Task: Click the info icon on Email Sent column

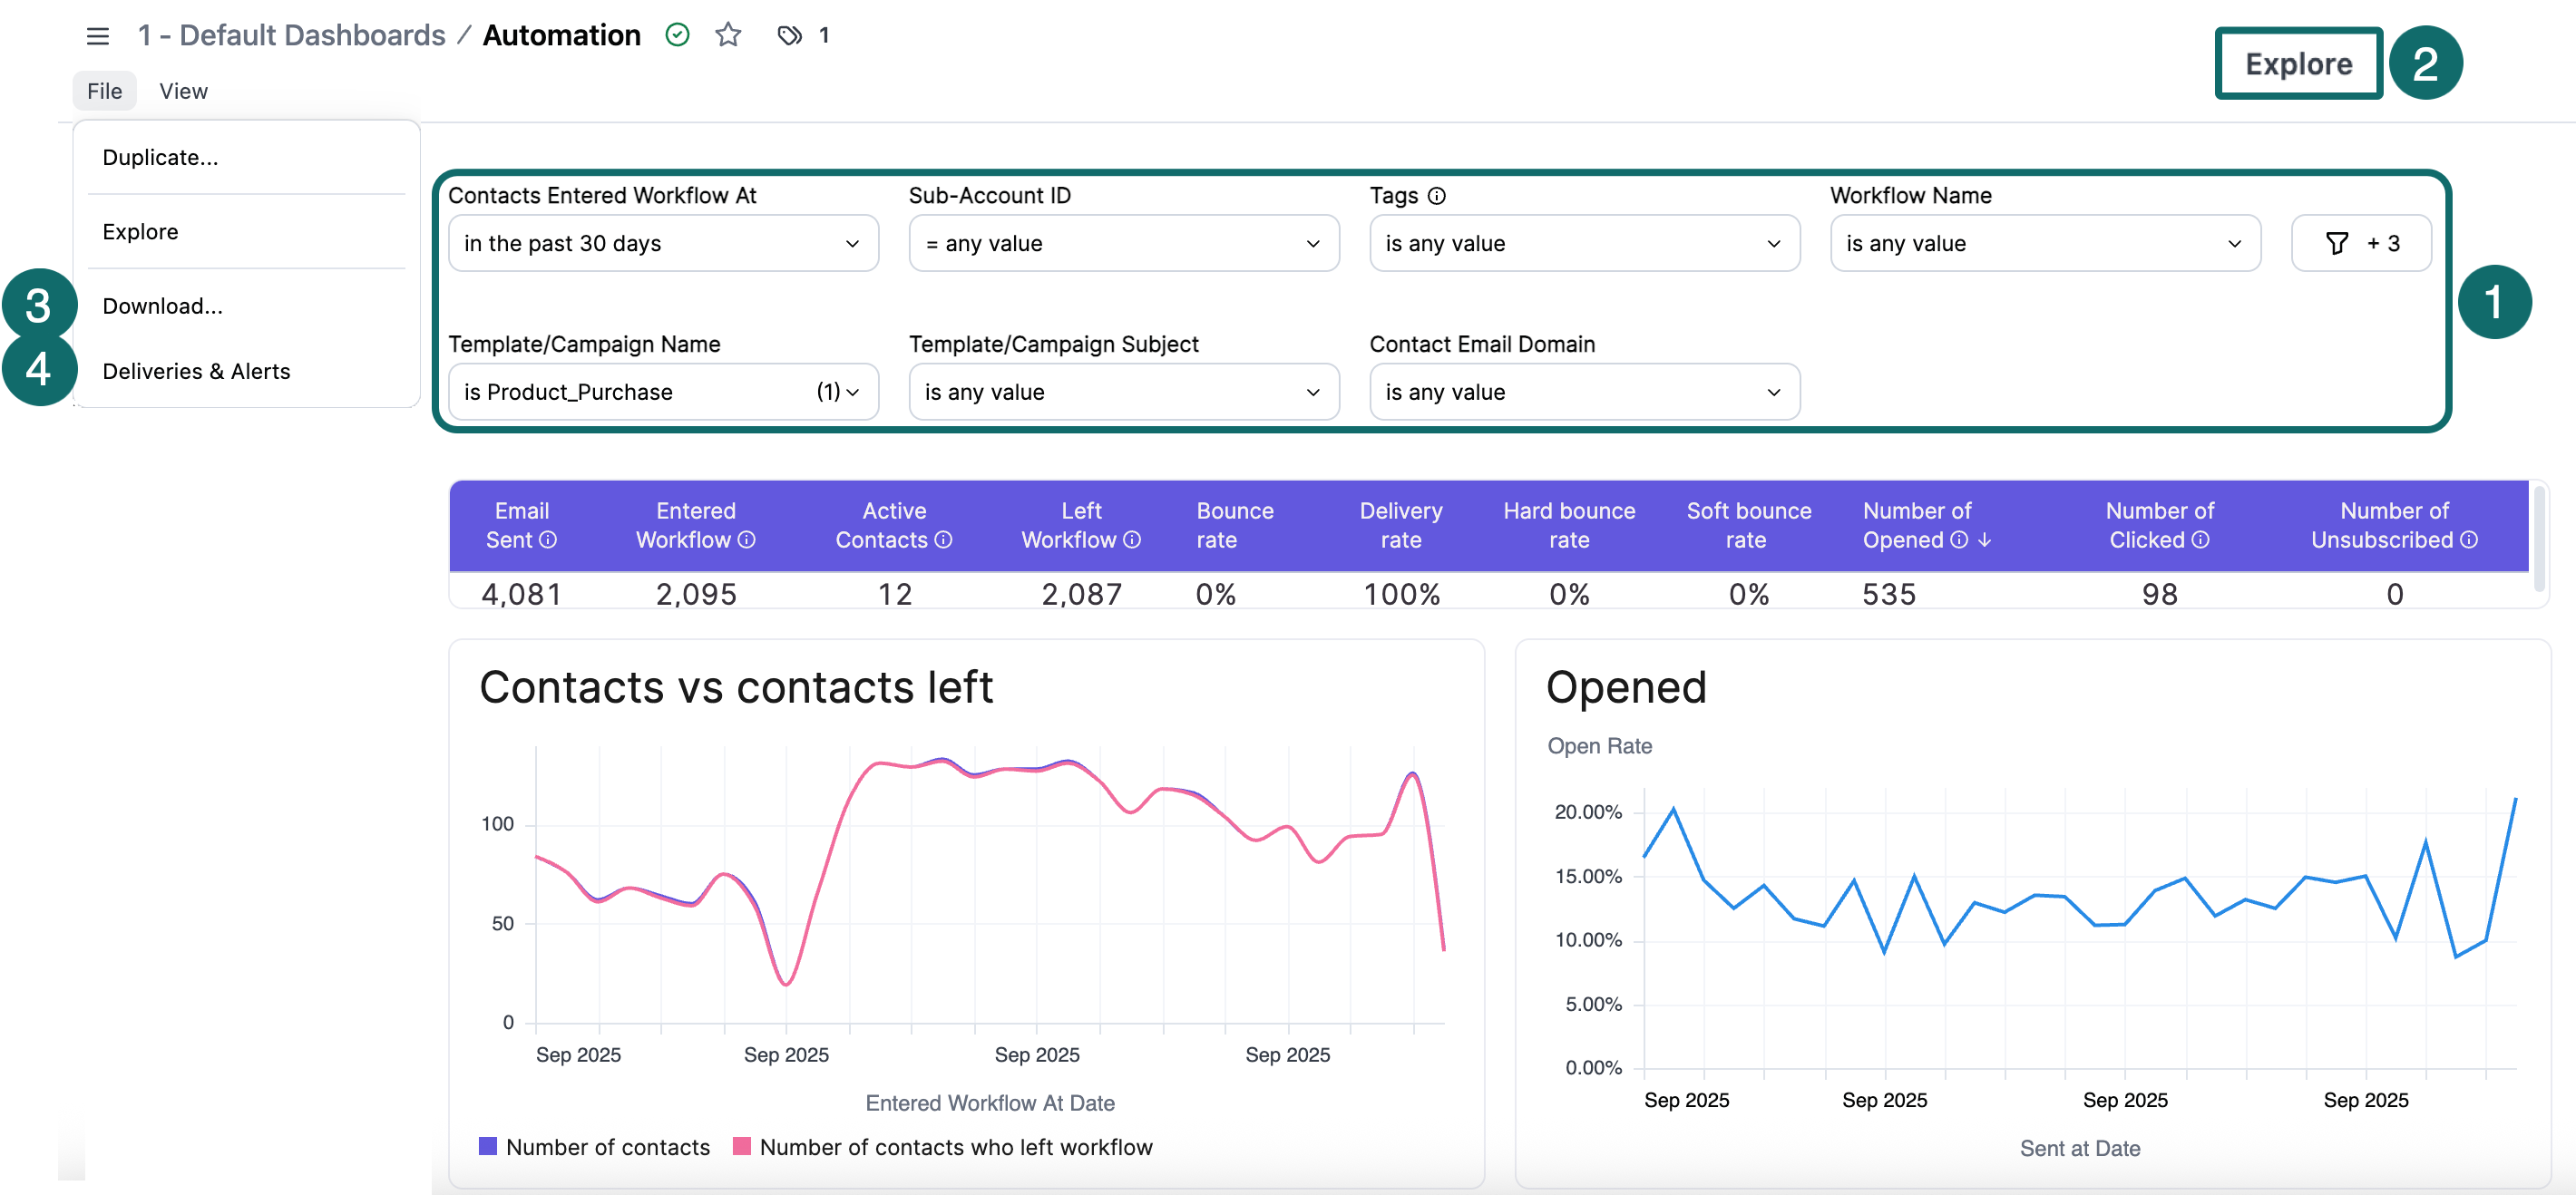Action: [548, 541]
